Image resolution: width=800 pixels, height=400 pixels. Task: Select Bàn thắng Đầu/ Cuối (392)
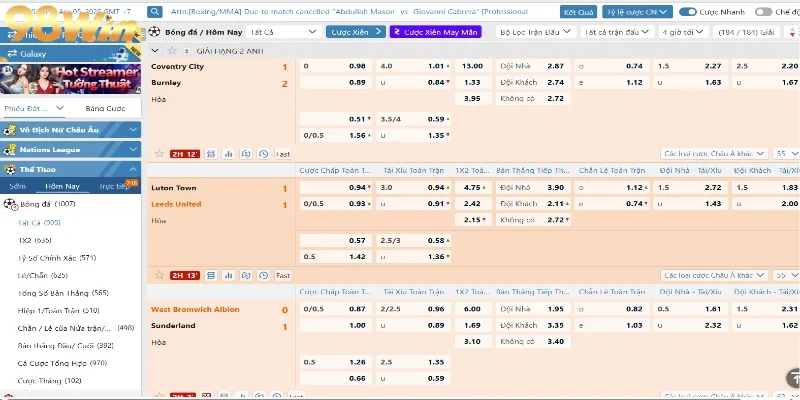(x=65, y=346)
